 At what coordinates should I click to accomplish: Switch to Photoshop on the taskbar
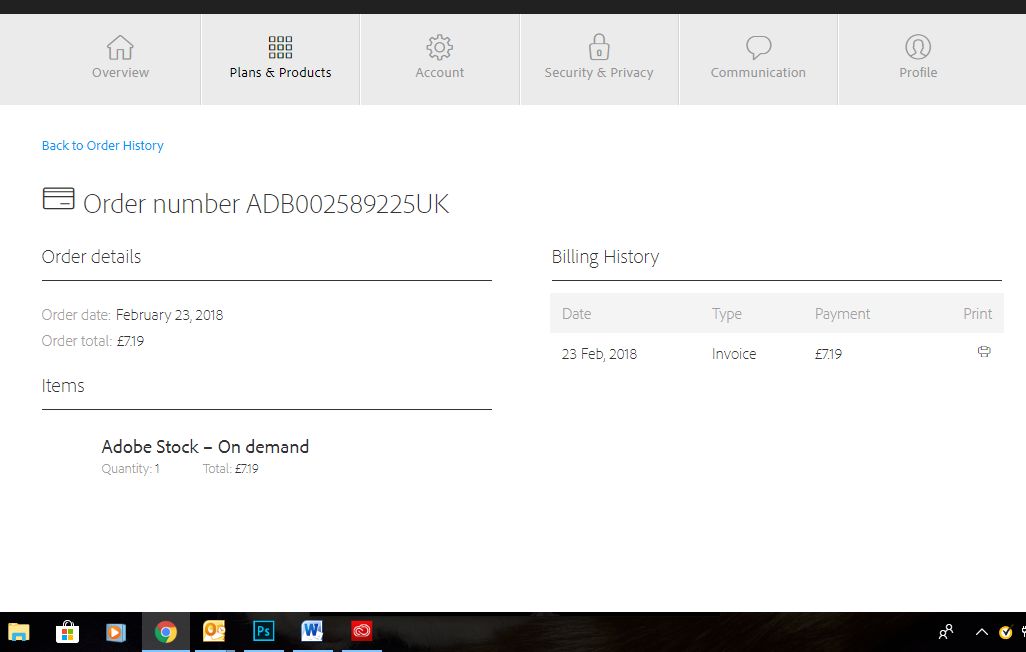tap(264, 632)
